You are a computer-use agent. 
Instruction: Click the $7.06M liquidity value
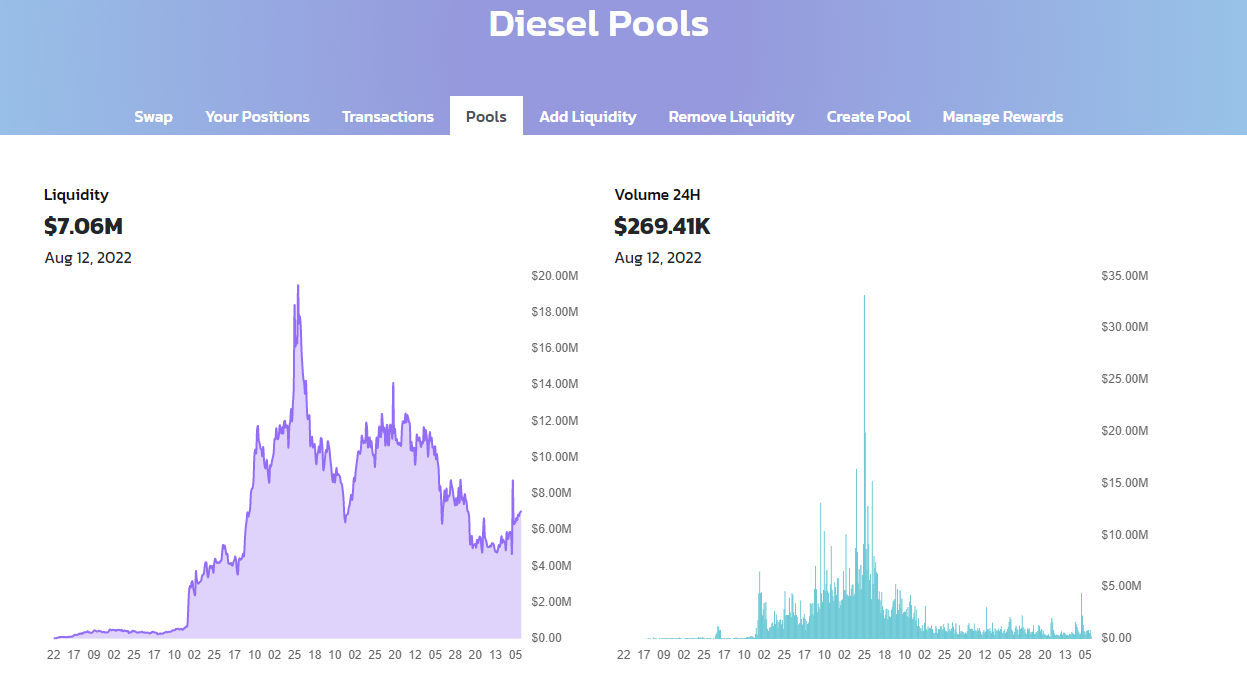(83, 227)
